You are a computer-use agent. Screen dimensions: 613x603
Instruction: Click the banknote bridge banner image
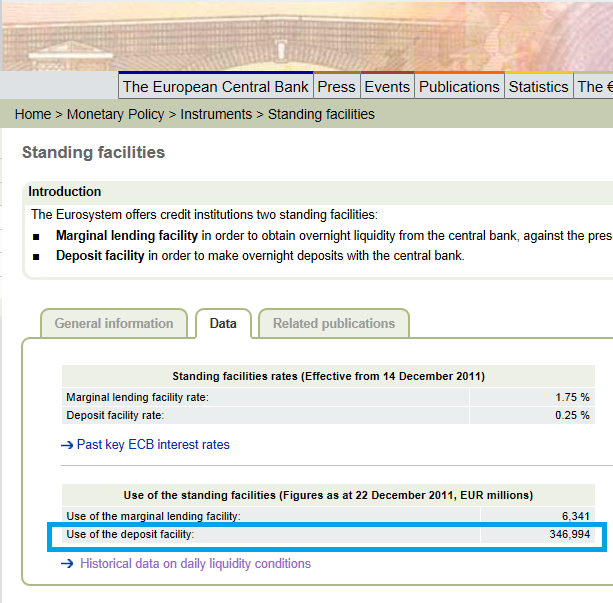pyautogui.click(x=307, y=36)
